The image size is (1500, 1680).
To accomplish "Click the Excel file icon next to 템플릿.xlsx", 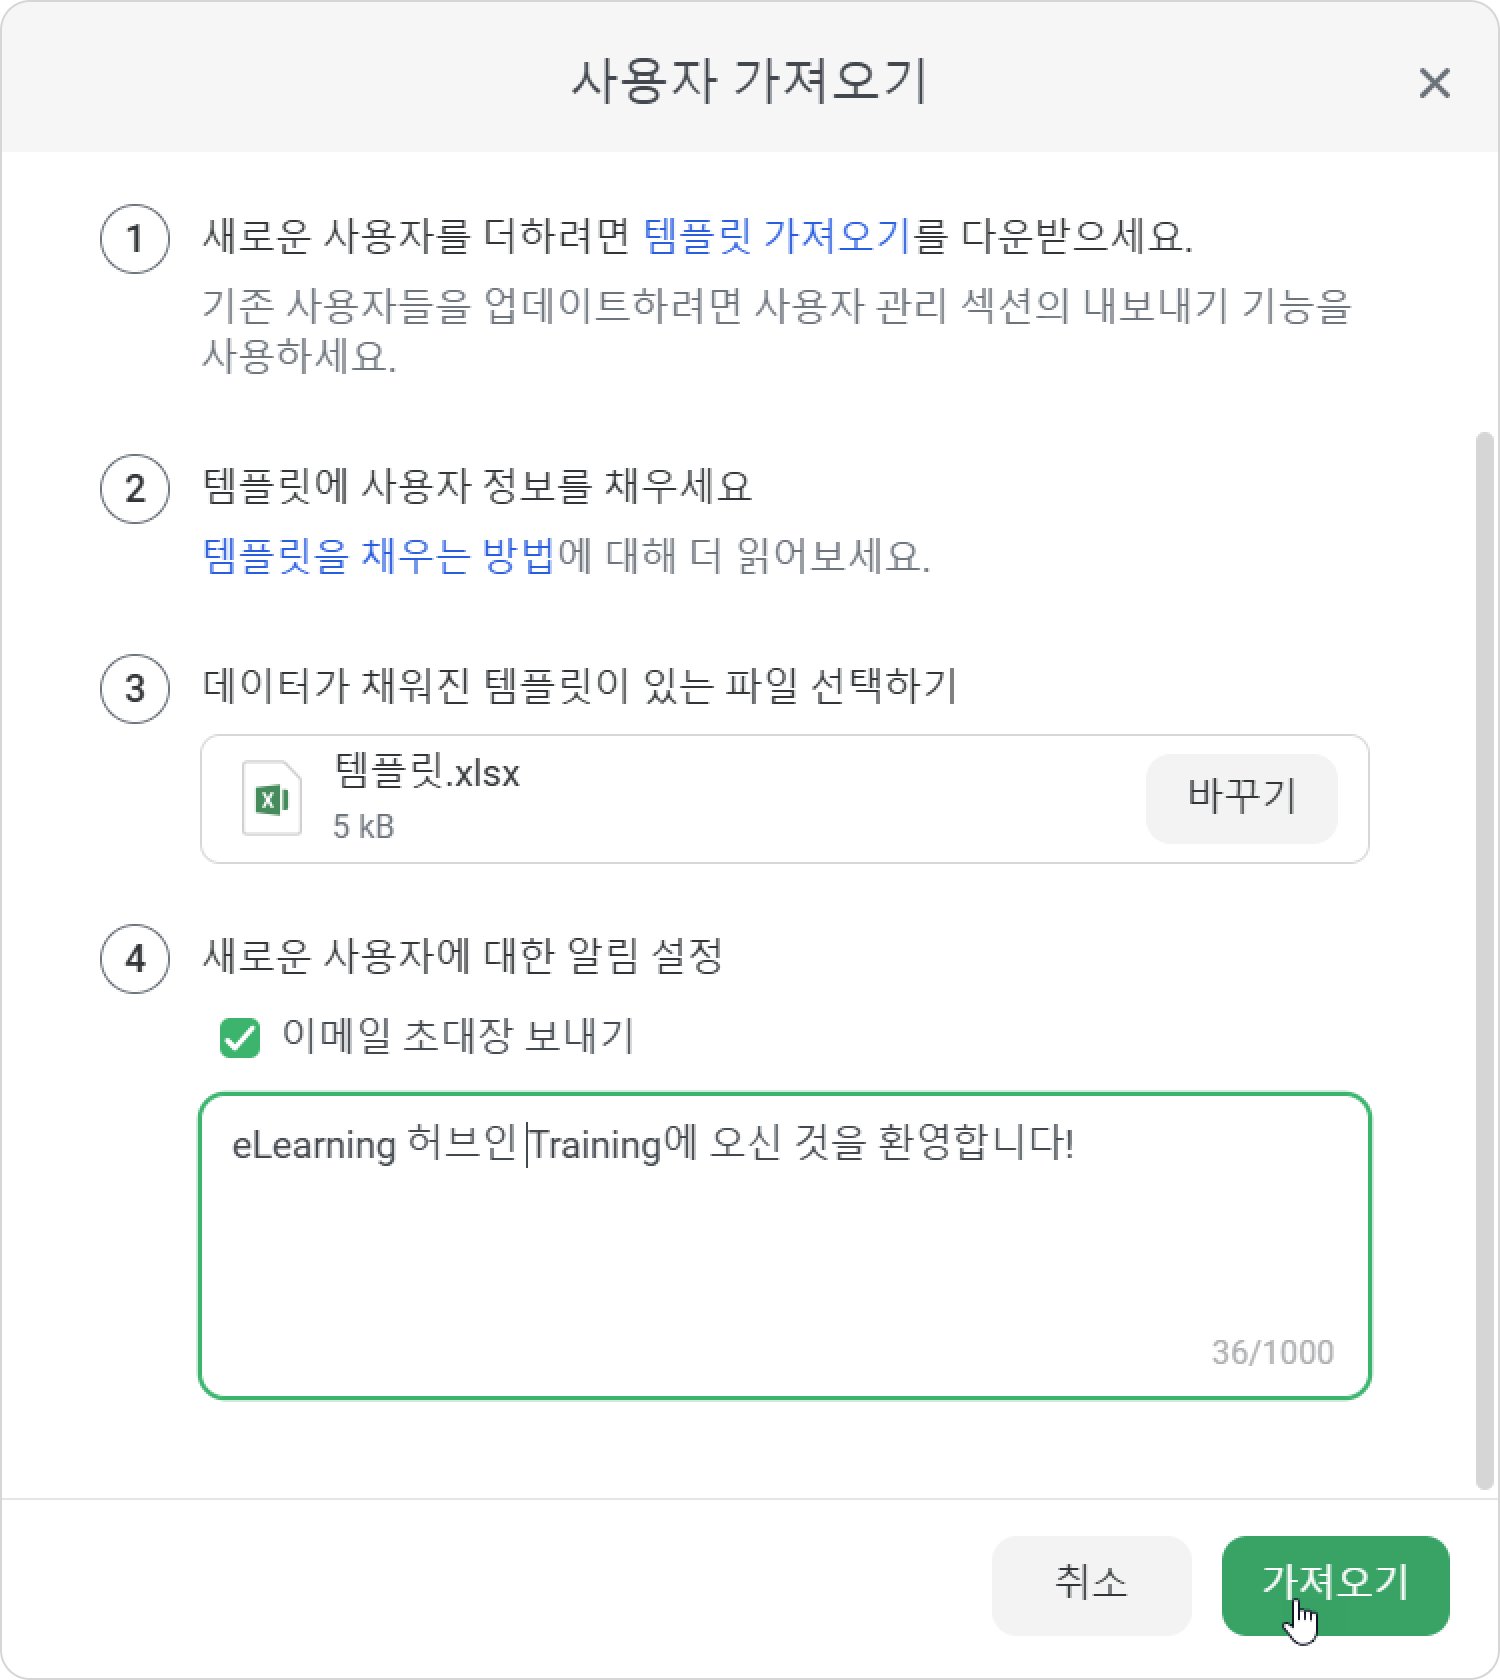I will 272,798.
